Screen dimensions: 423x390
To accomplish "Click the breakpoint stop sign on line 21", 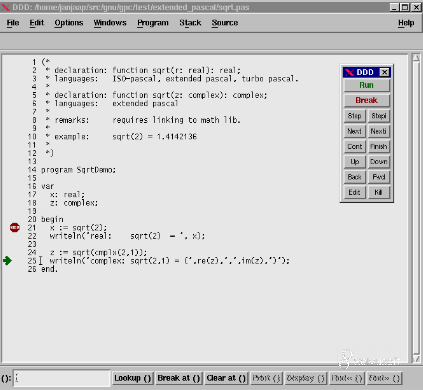I will [15, 228].
